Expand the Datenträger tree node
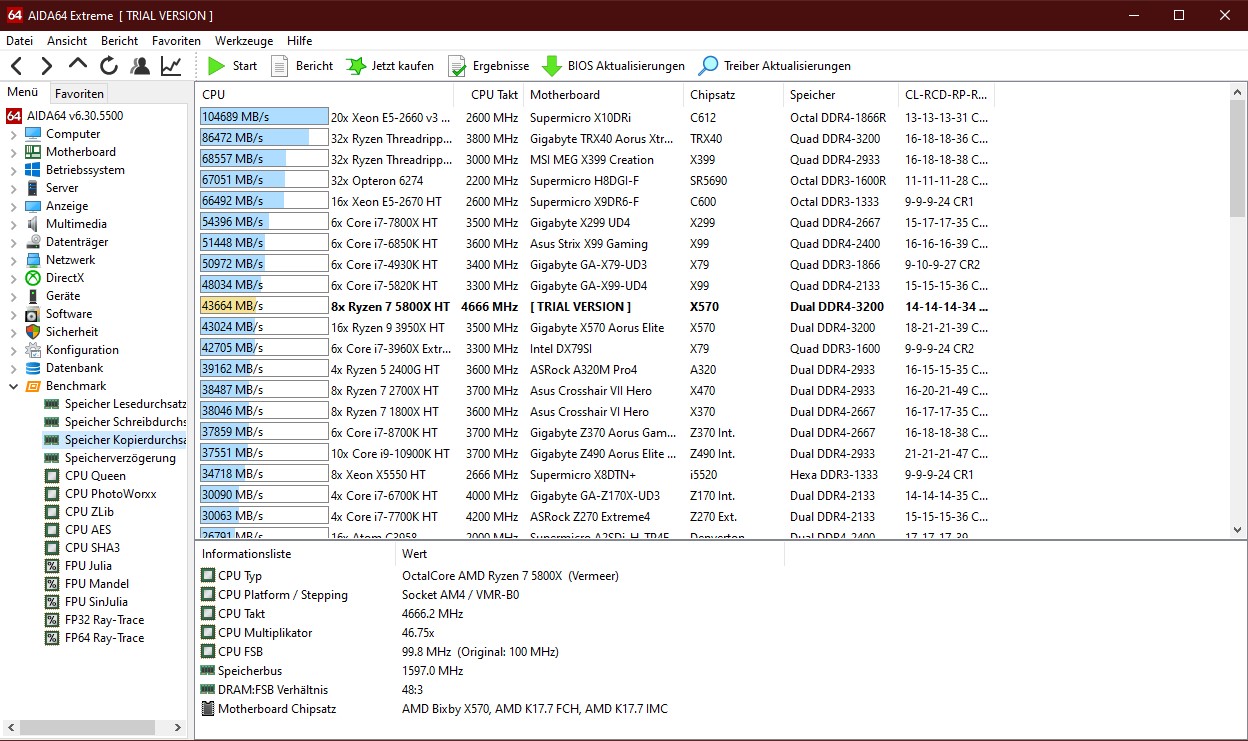The width and height of the screenshot is (1248, 741). pos(13,242)
